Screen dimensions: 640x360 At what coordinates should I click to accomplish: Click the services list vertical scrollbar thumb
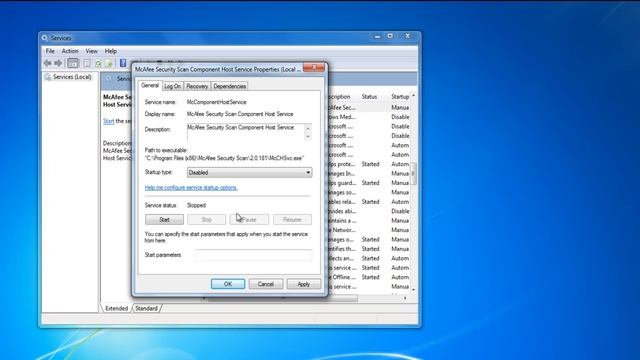click(x=413, y=173)
